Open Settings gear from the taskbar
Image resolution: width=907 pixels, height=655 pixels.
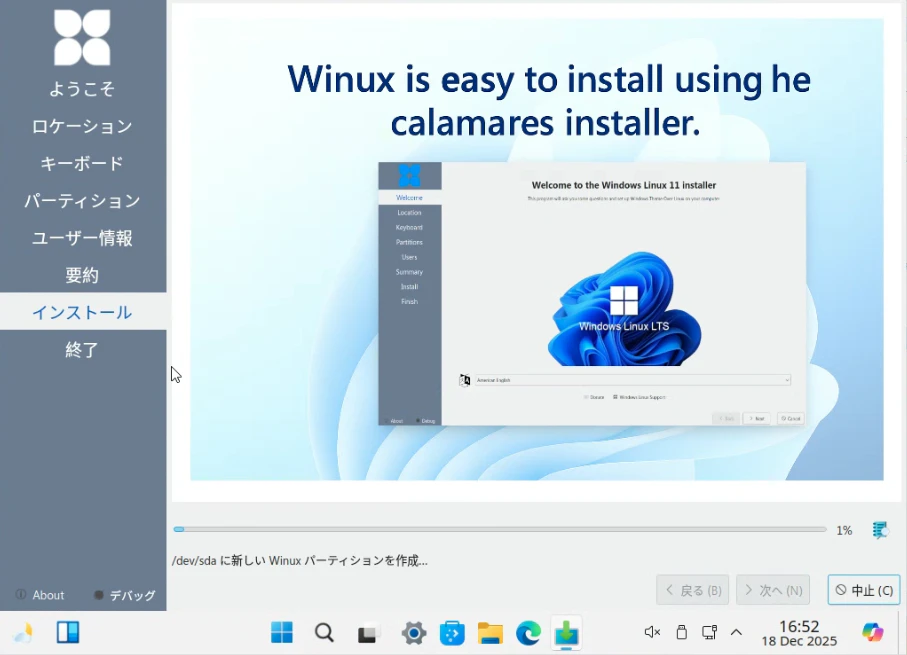(x=414, y=633)
